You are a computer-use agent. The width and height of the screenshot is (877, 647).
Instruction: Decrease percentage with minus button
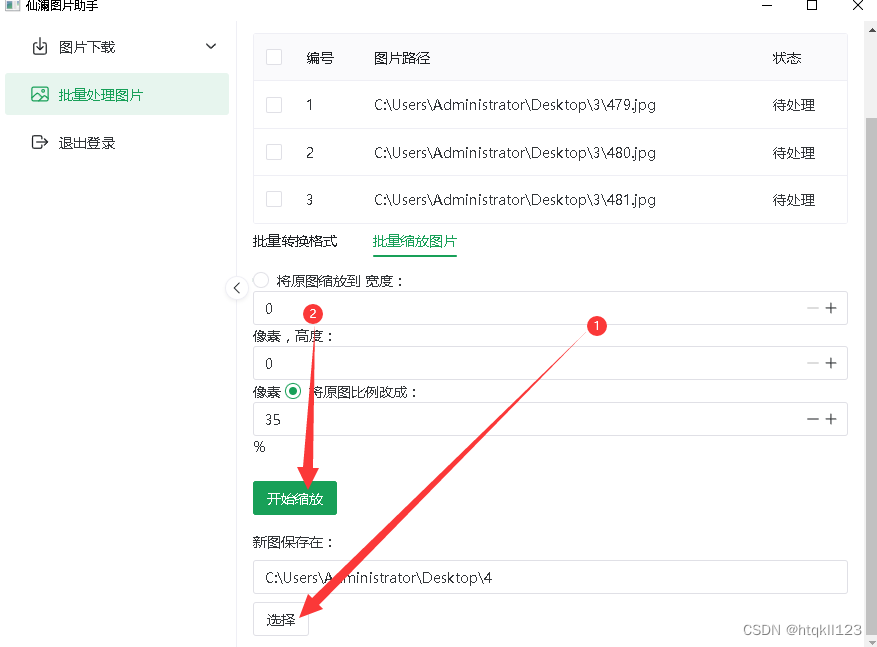pos(813,419)
